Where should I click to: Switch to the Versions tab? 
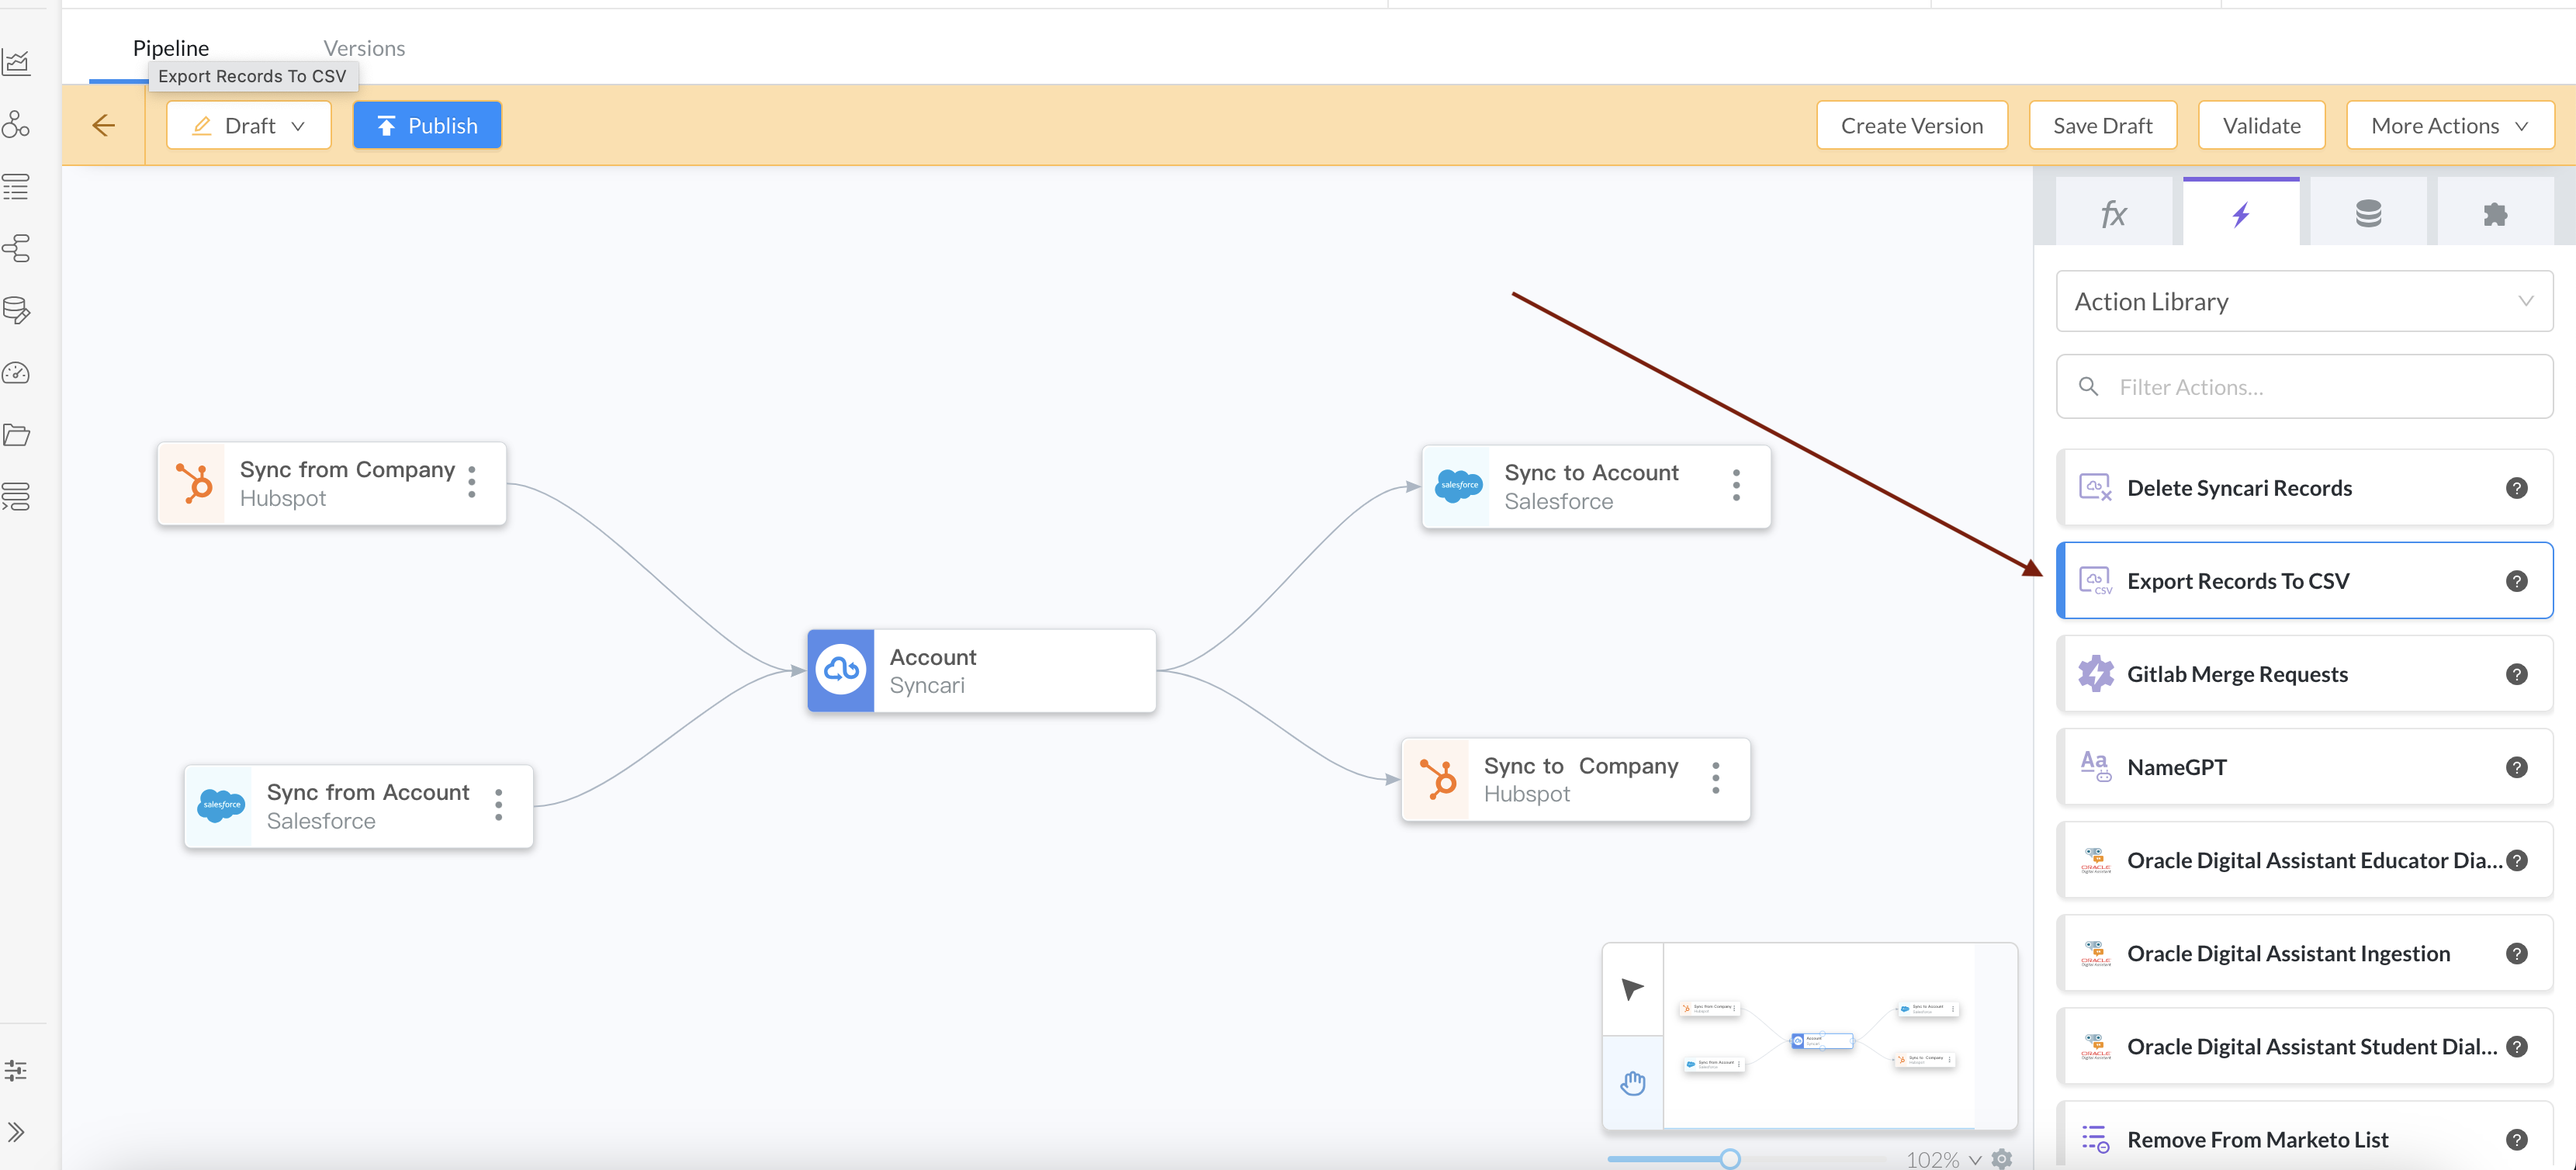coord(364,48)
